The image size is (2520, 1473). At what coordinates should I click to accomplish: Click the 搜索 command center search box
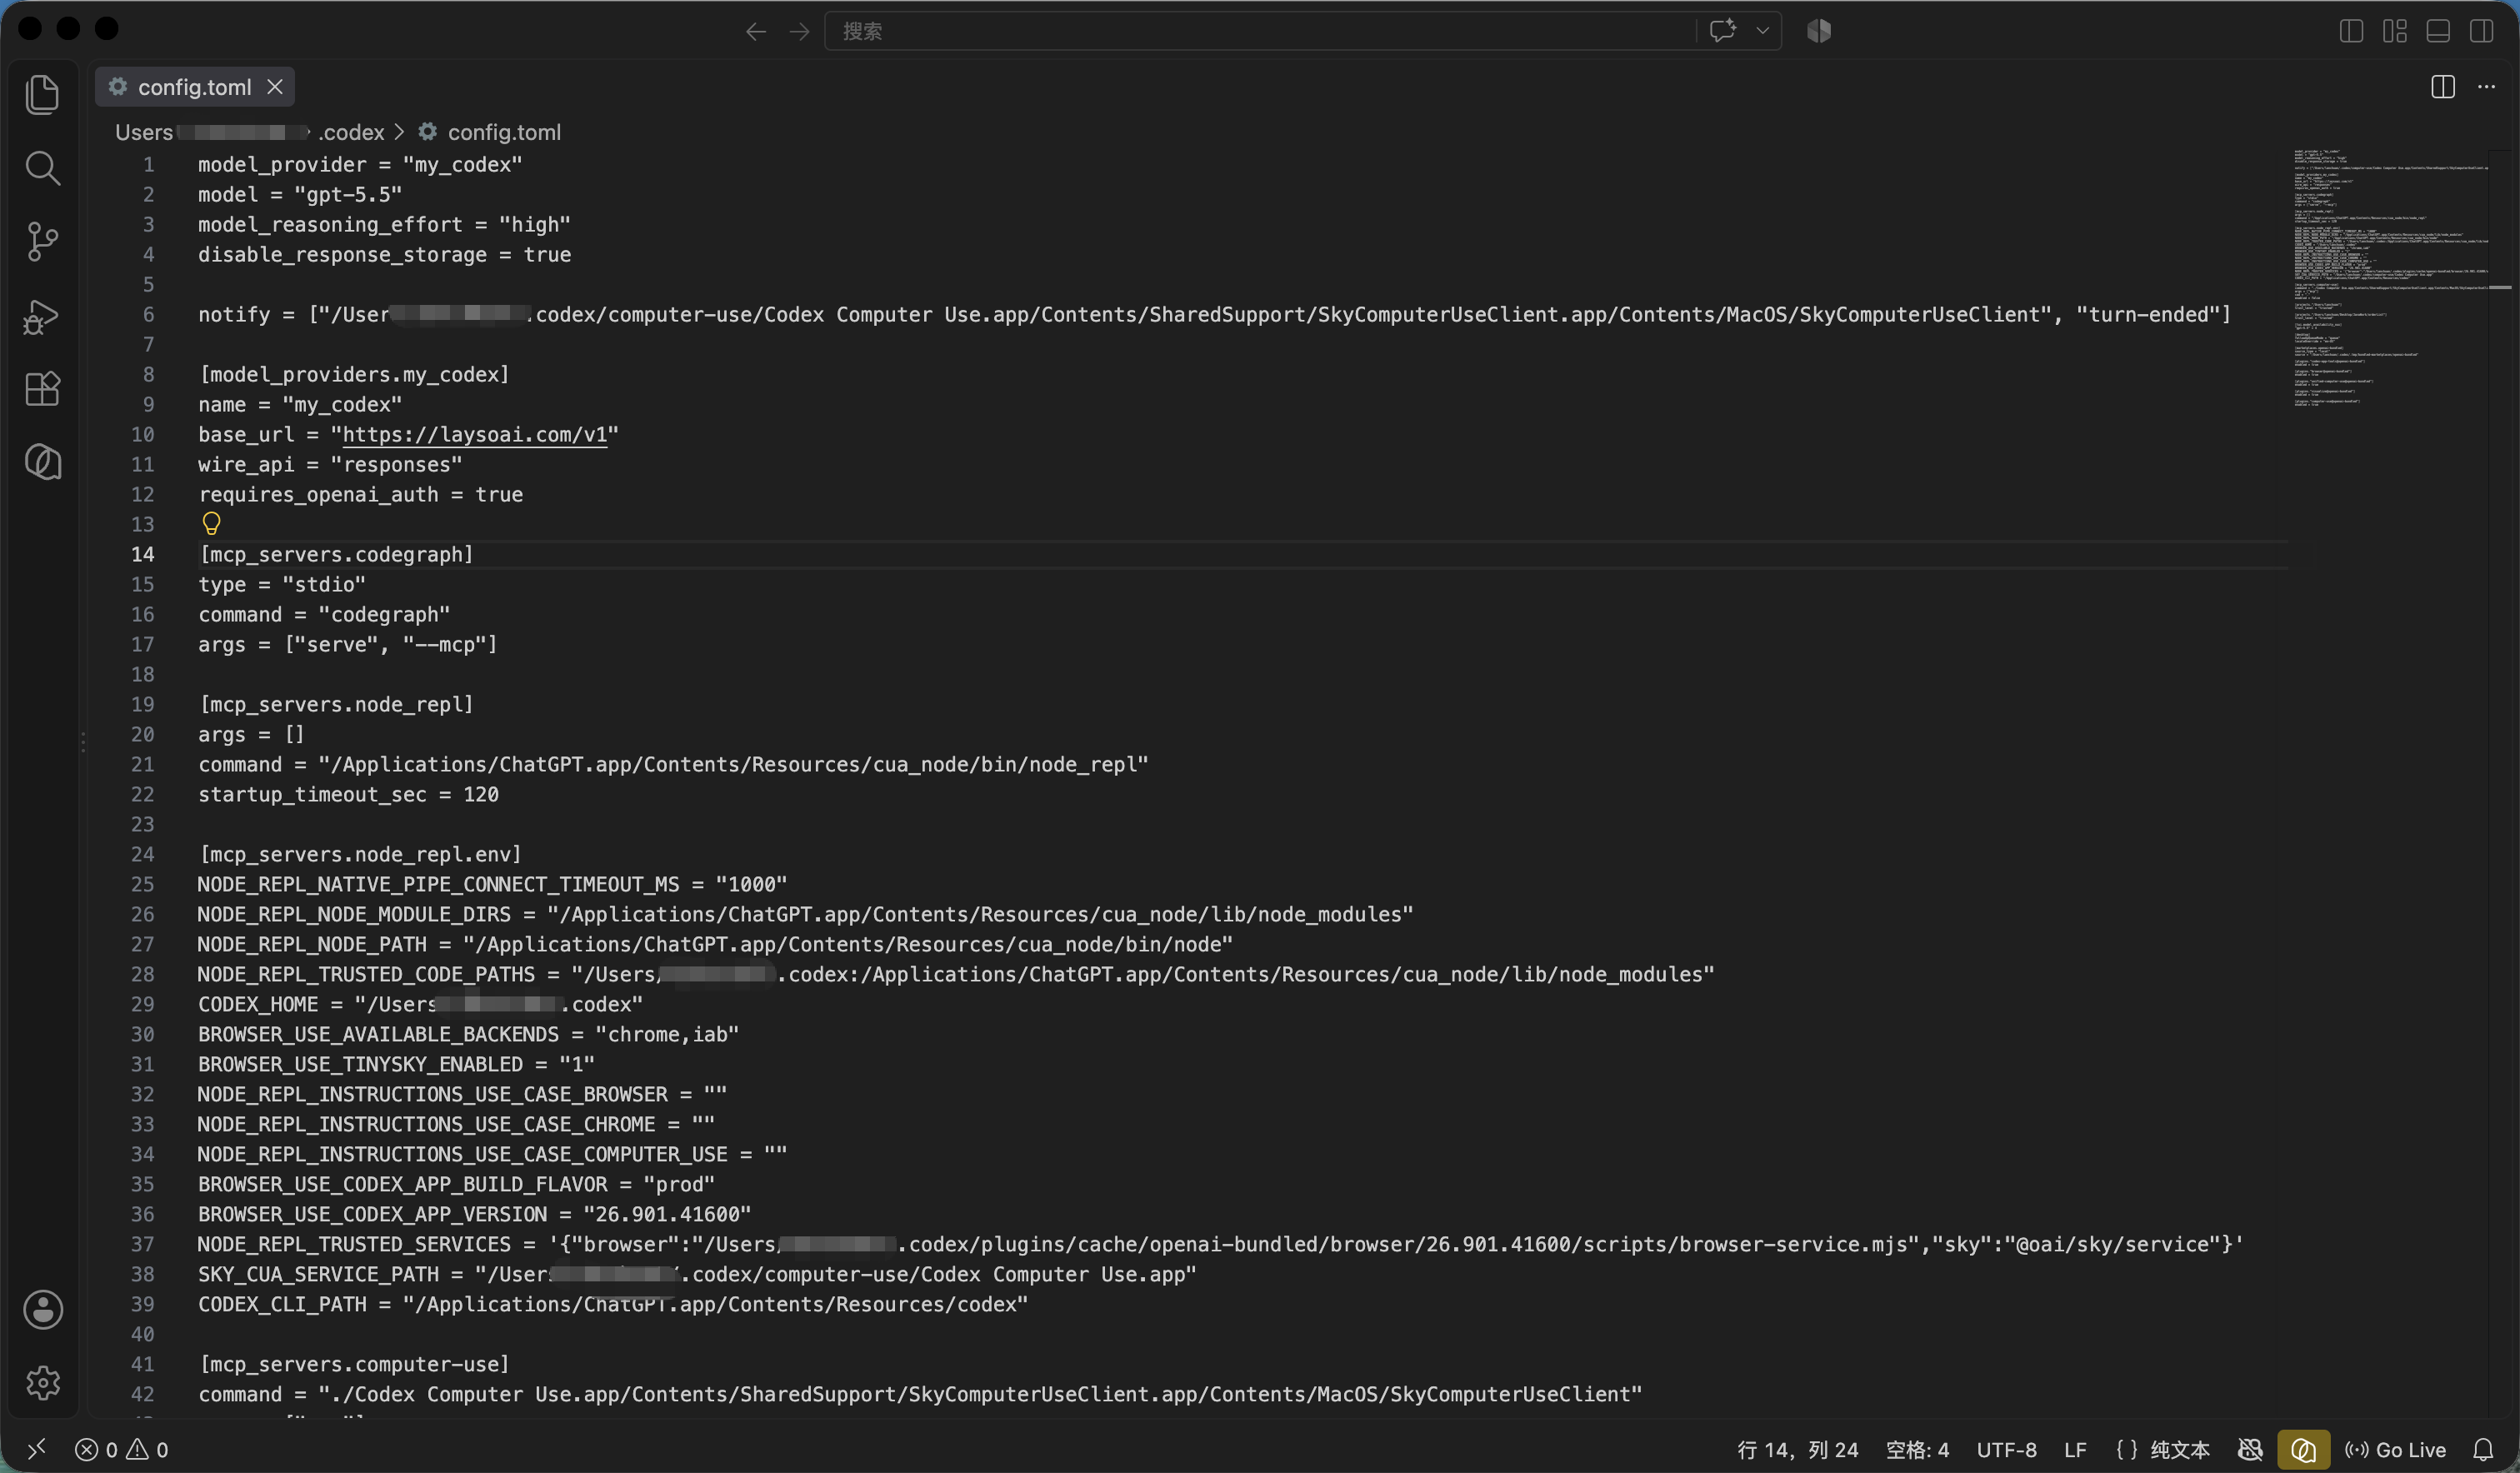[x=1258, y=31]
